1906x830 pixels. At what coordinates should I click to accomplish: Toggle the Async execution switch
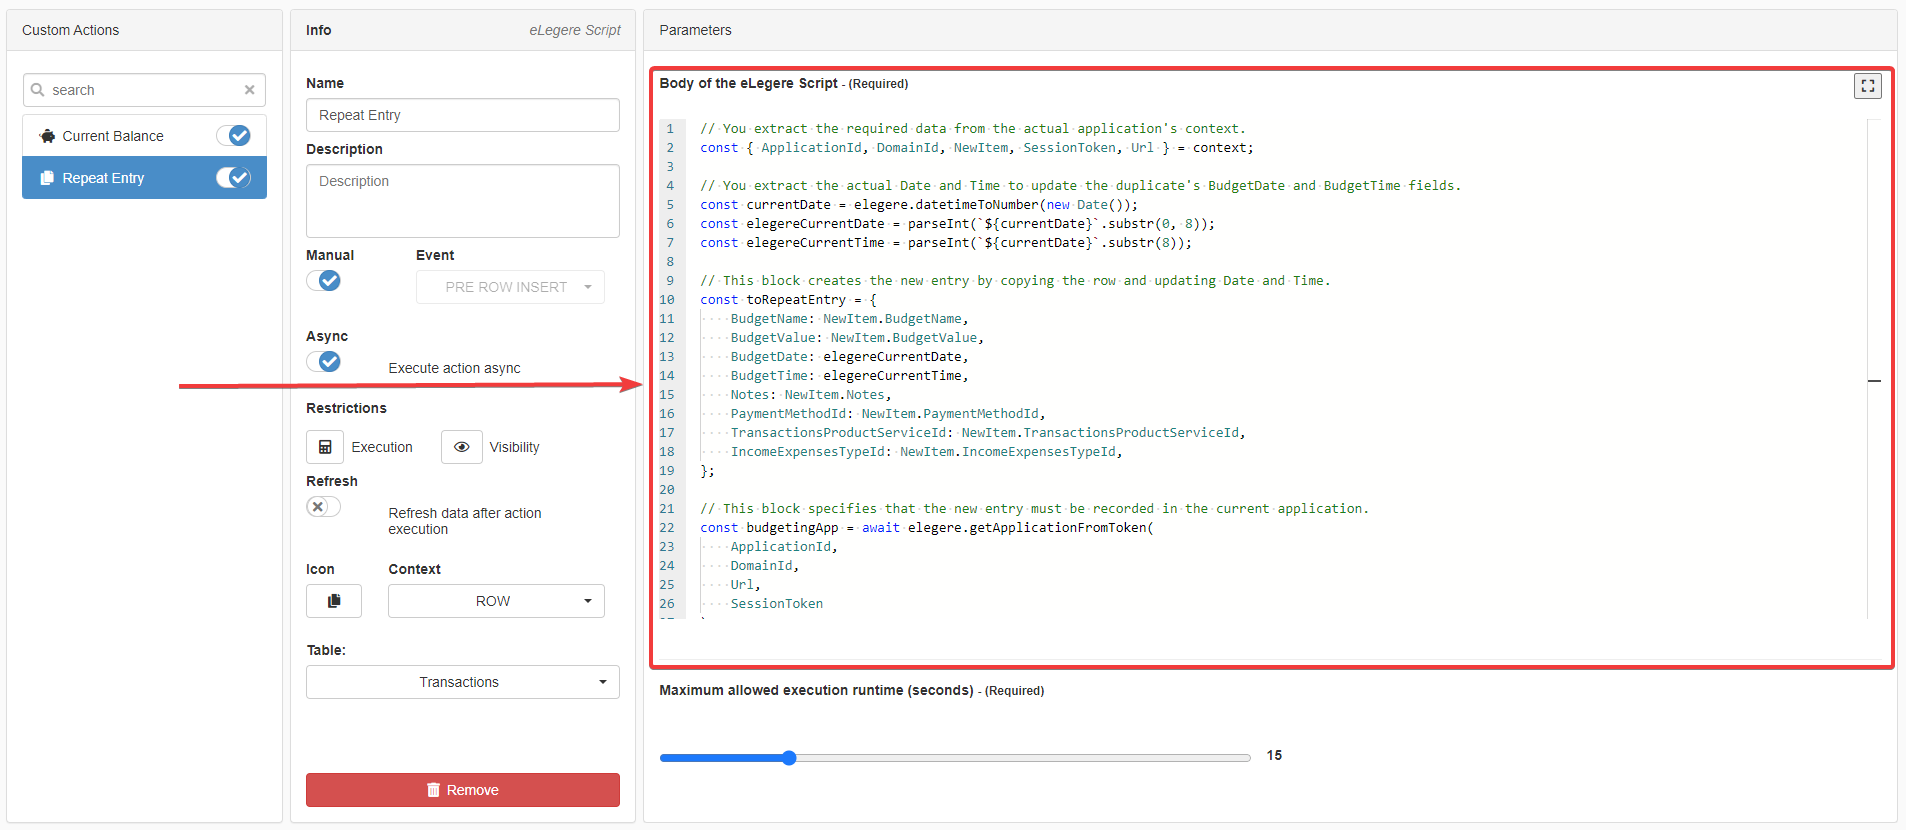pyautogui.click(x=324, y=362)
